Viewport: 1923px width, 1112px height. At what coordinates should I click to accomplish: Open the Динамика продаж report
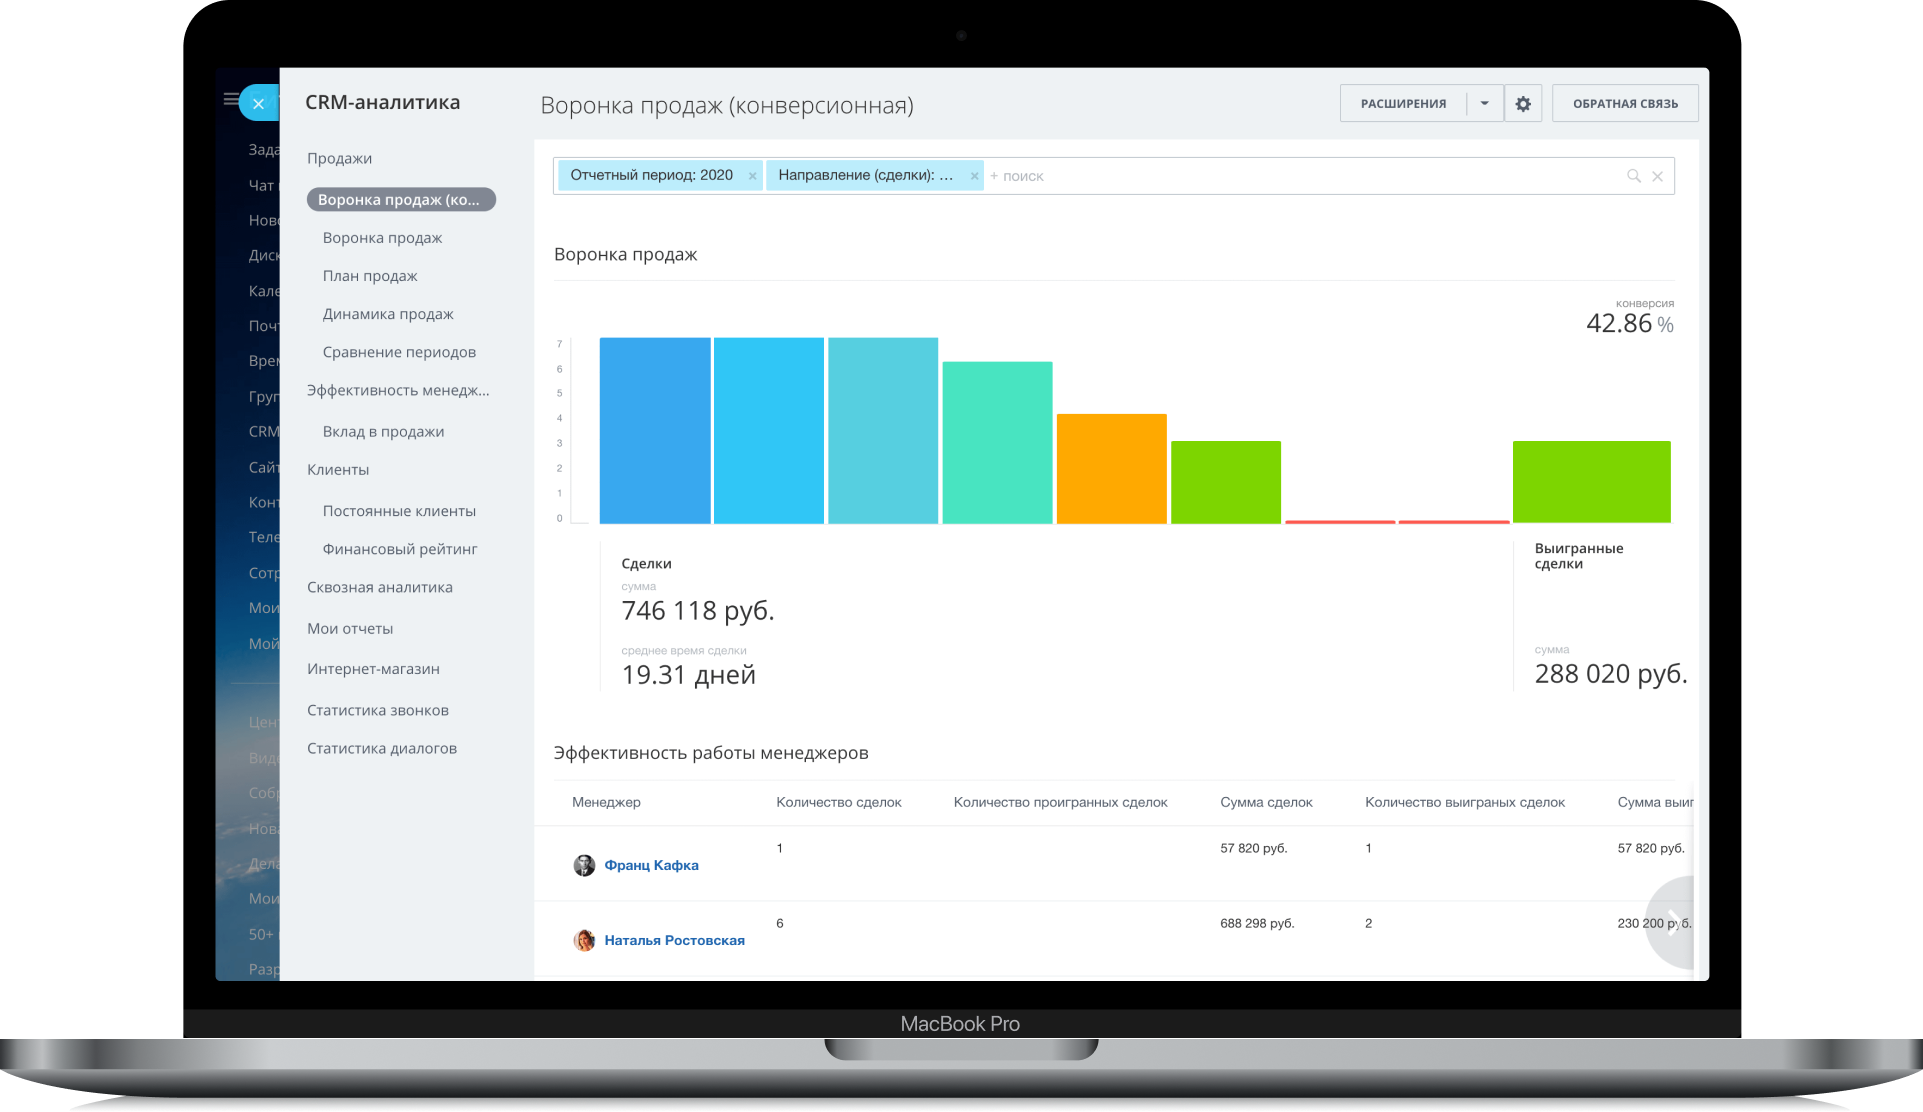(388, 314)
